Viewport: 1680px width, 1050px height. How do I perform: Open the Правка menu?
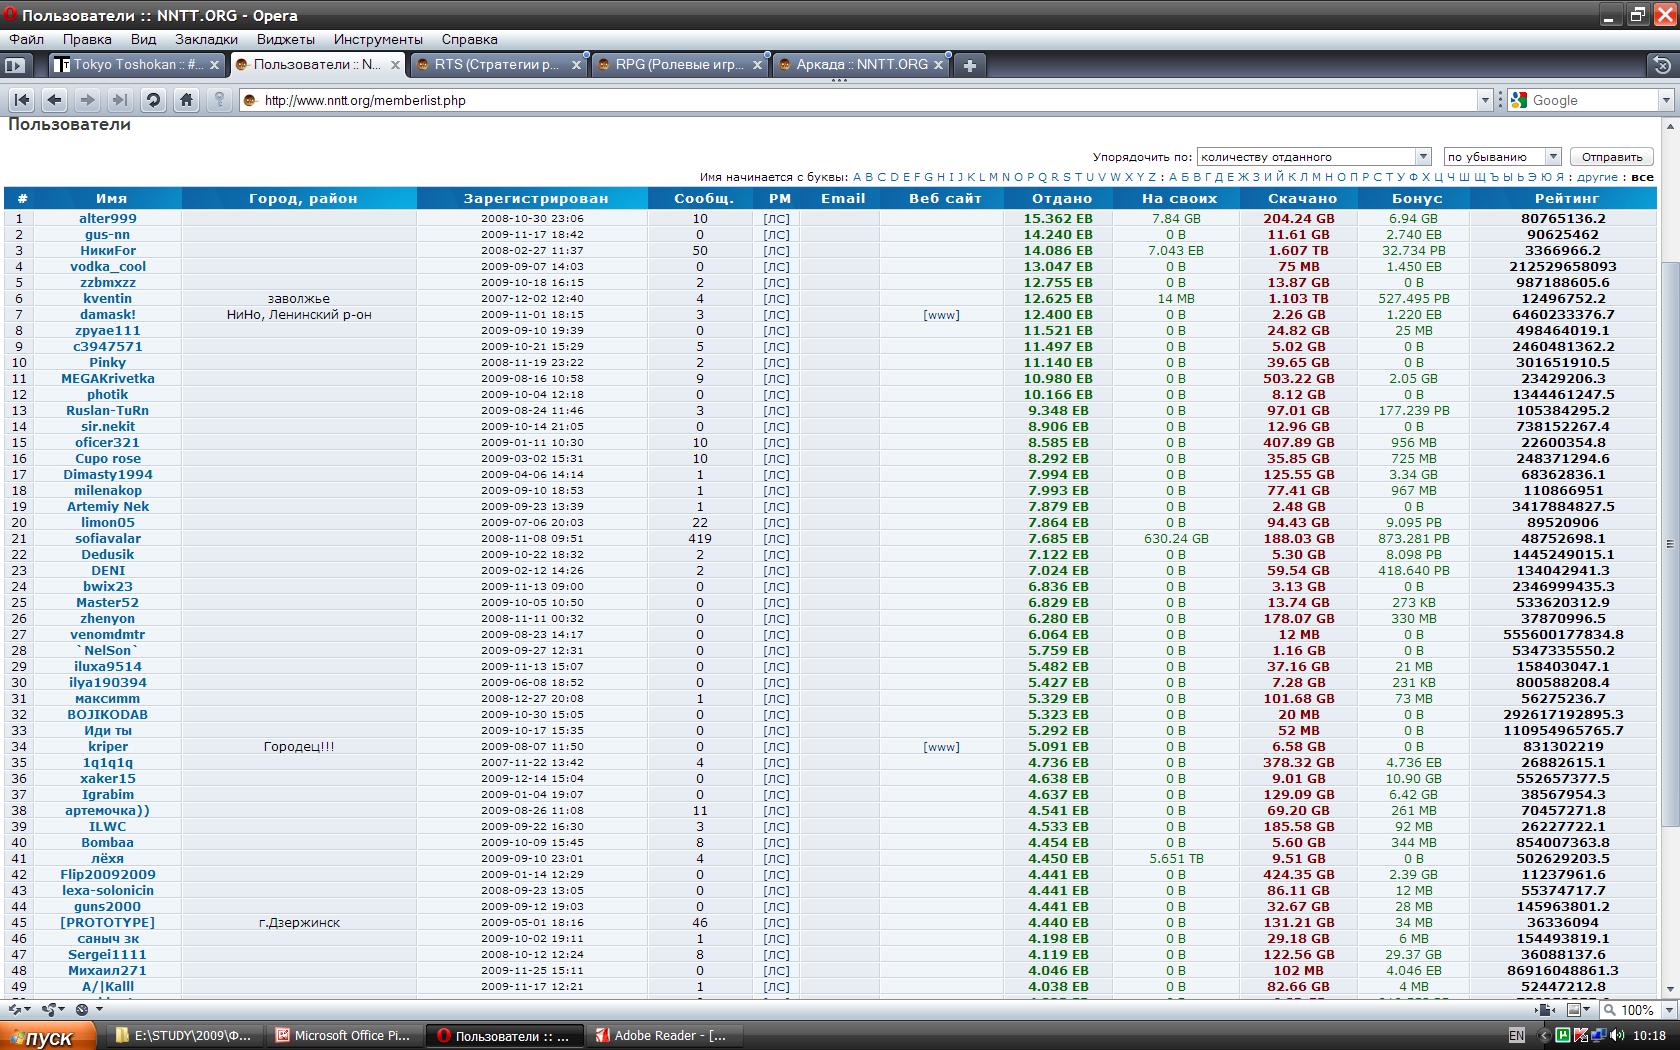pyautogui.click(x=87, y=39)
